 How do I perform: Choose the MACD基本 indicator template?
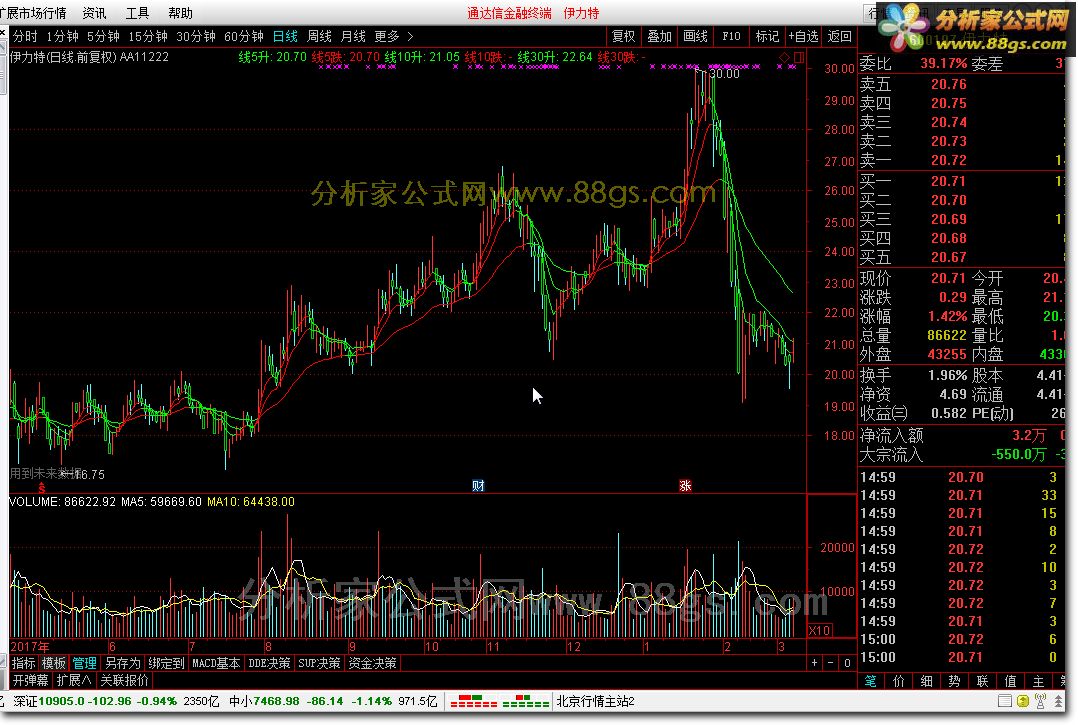point(216,663)
